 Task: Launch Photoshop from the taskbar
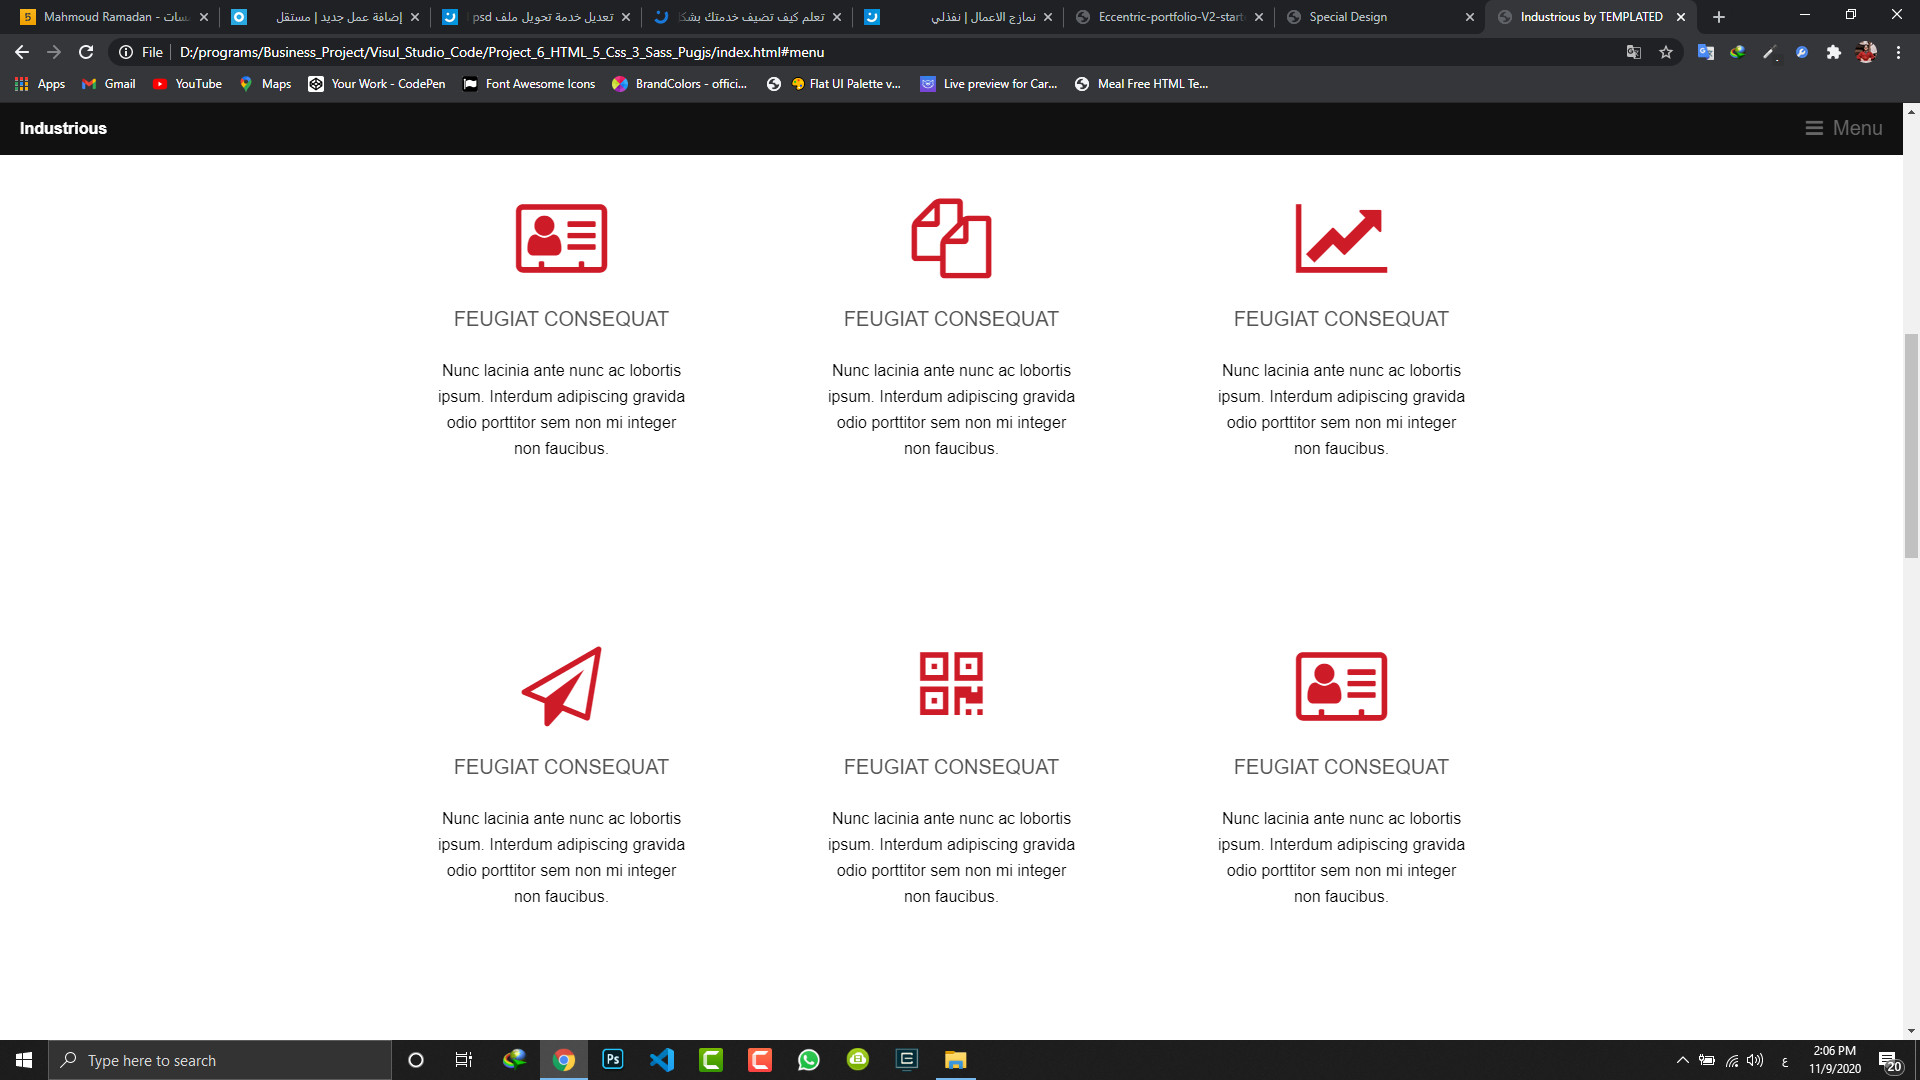[x=612, y=1060]
